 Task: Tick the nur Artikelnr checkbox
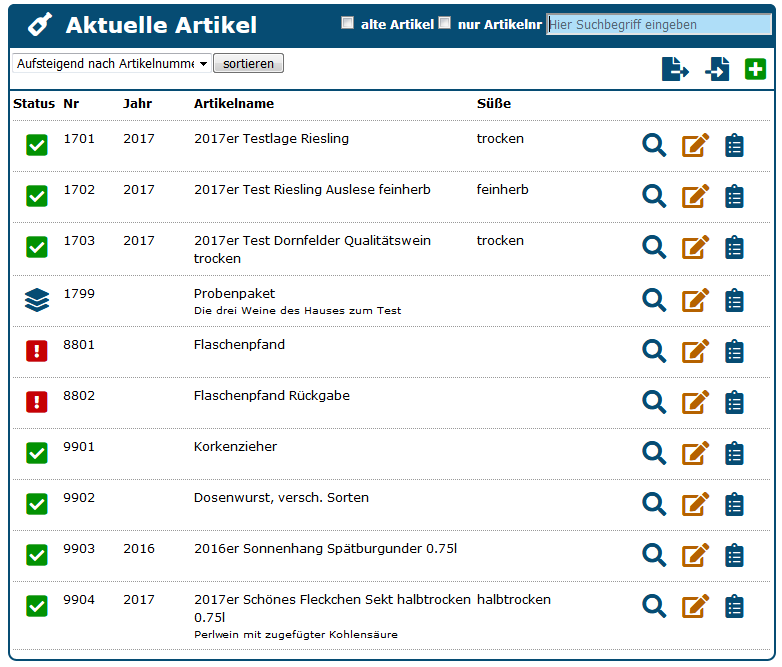pos(445,23)
